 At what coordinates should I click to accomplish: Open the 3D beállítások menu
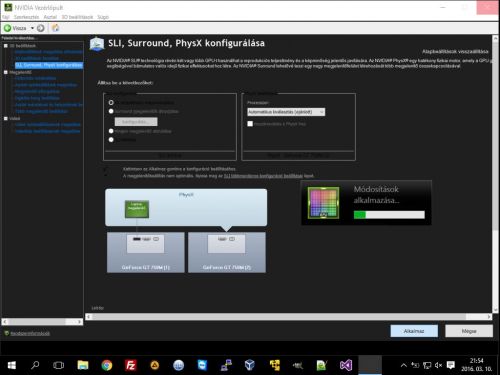point(77,17)
